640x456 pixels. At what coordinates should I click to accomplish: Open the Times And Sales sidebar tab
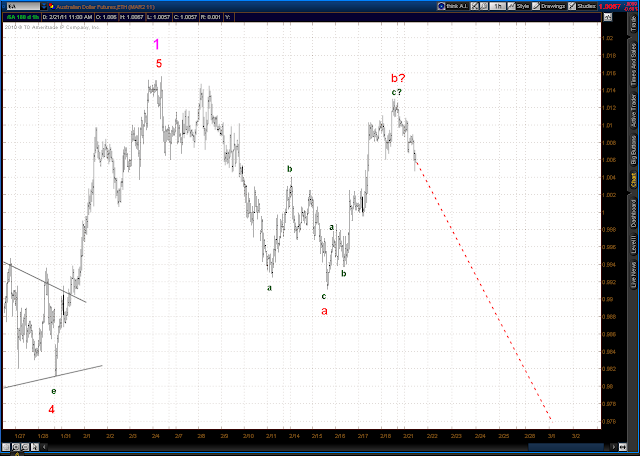click(x=633, y=64)
